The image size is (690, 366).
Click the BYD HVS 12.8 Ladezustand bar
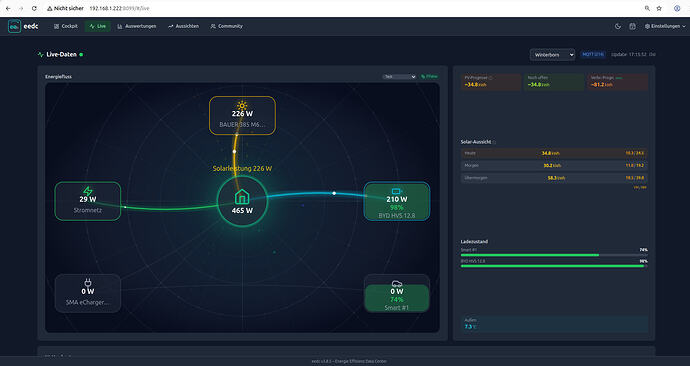(x=554, y=266)
